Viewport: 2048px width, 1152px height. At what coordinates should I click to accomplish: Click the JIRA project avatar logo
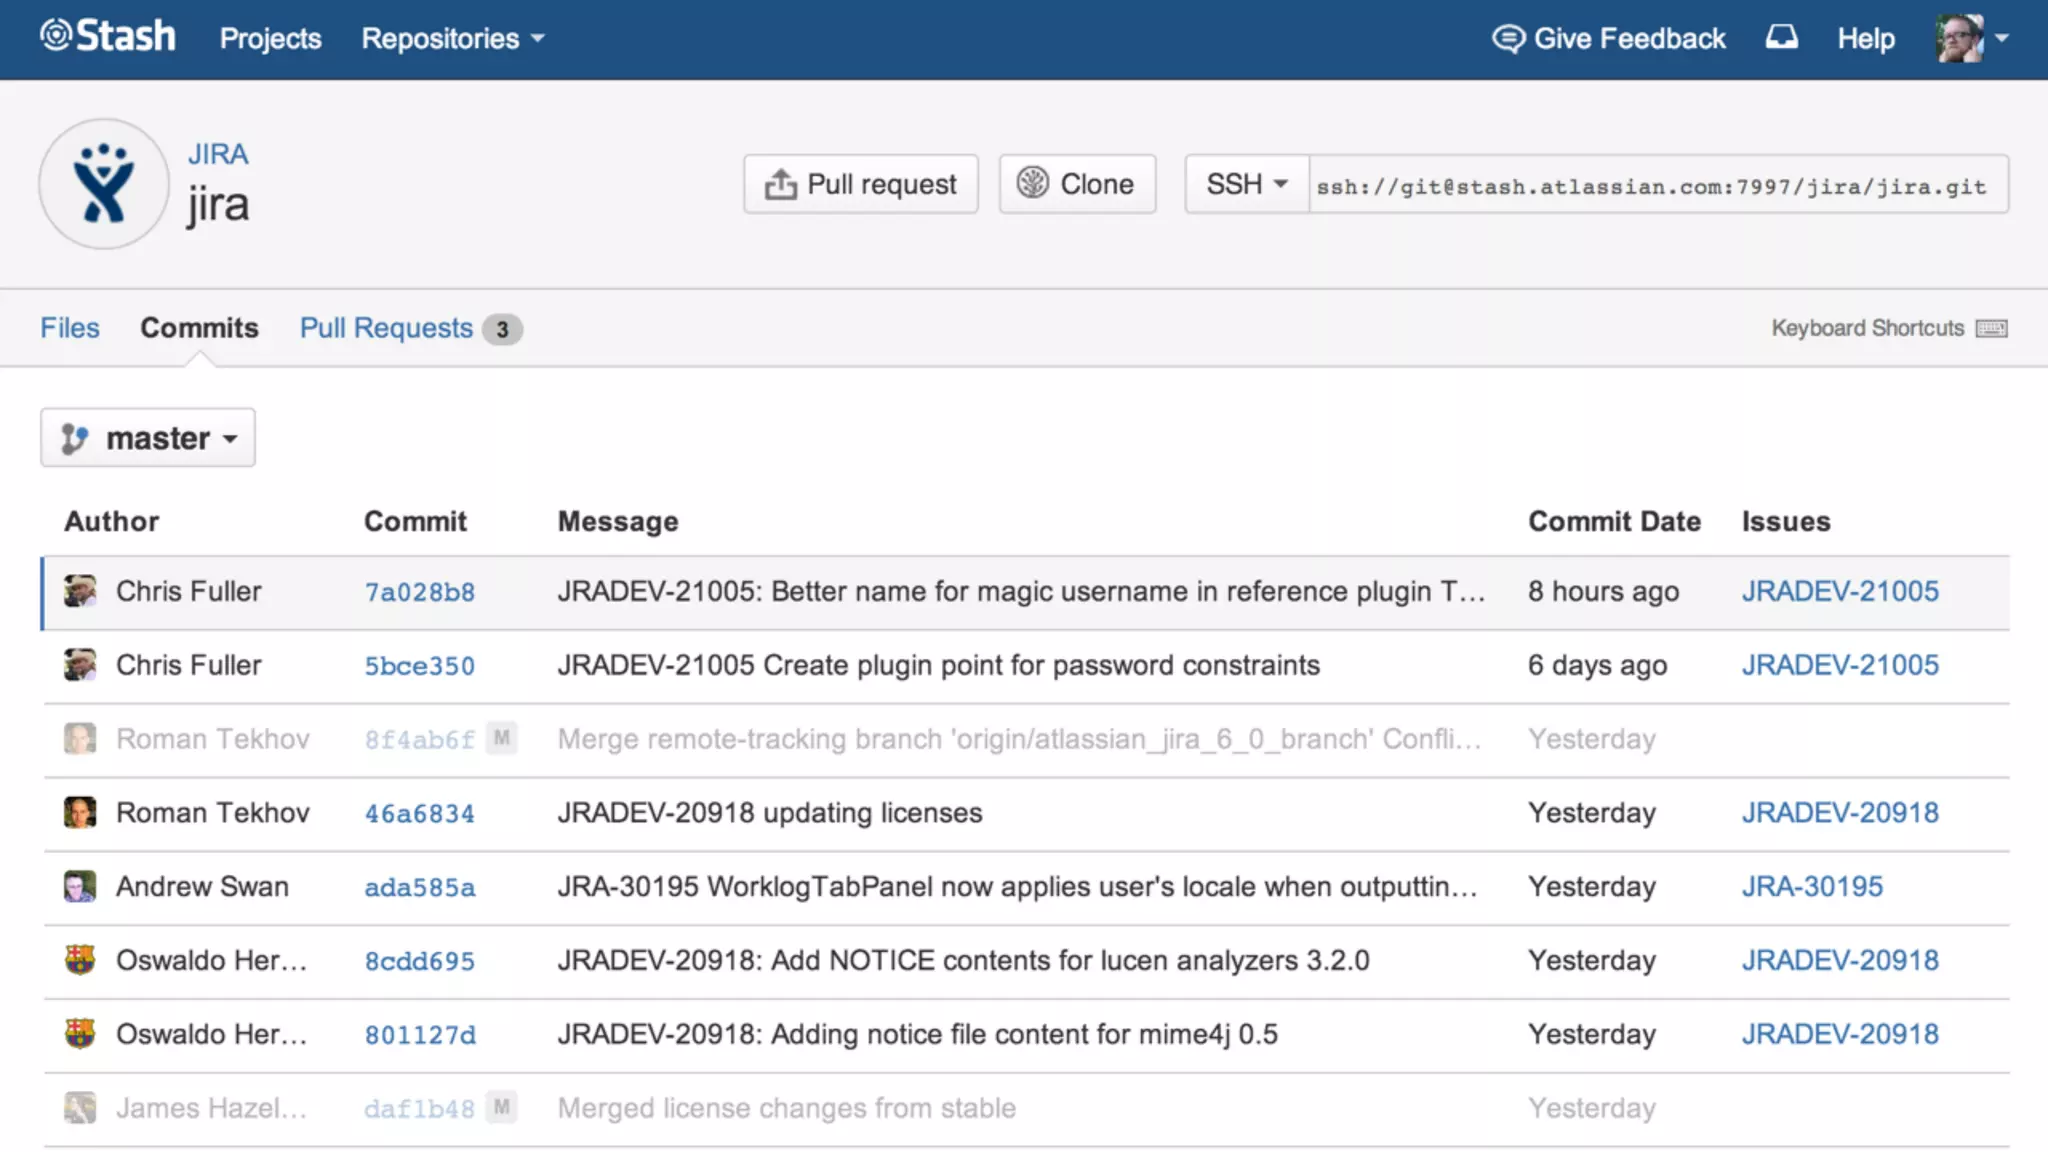click(x=104, y=185)
